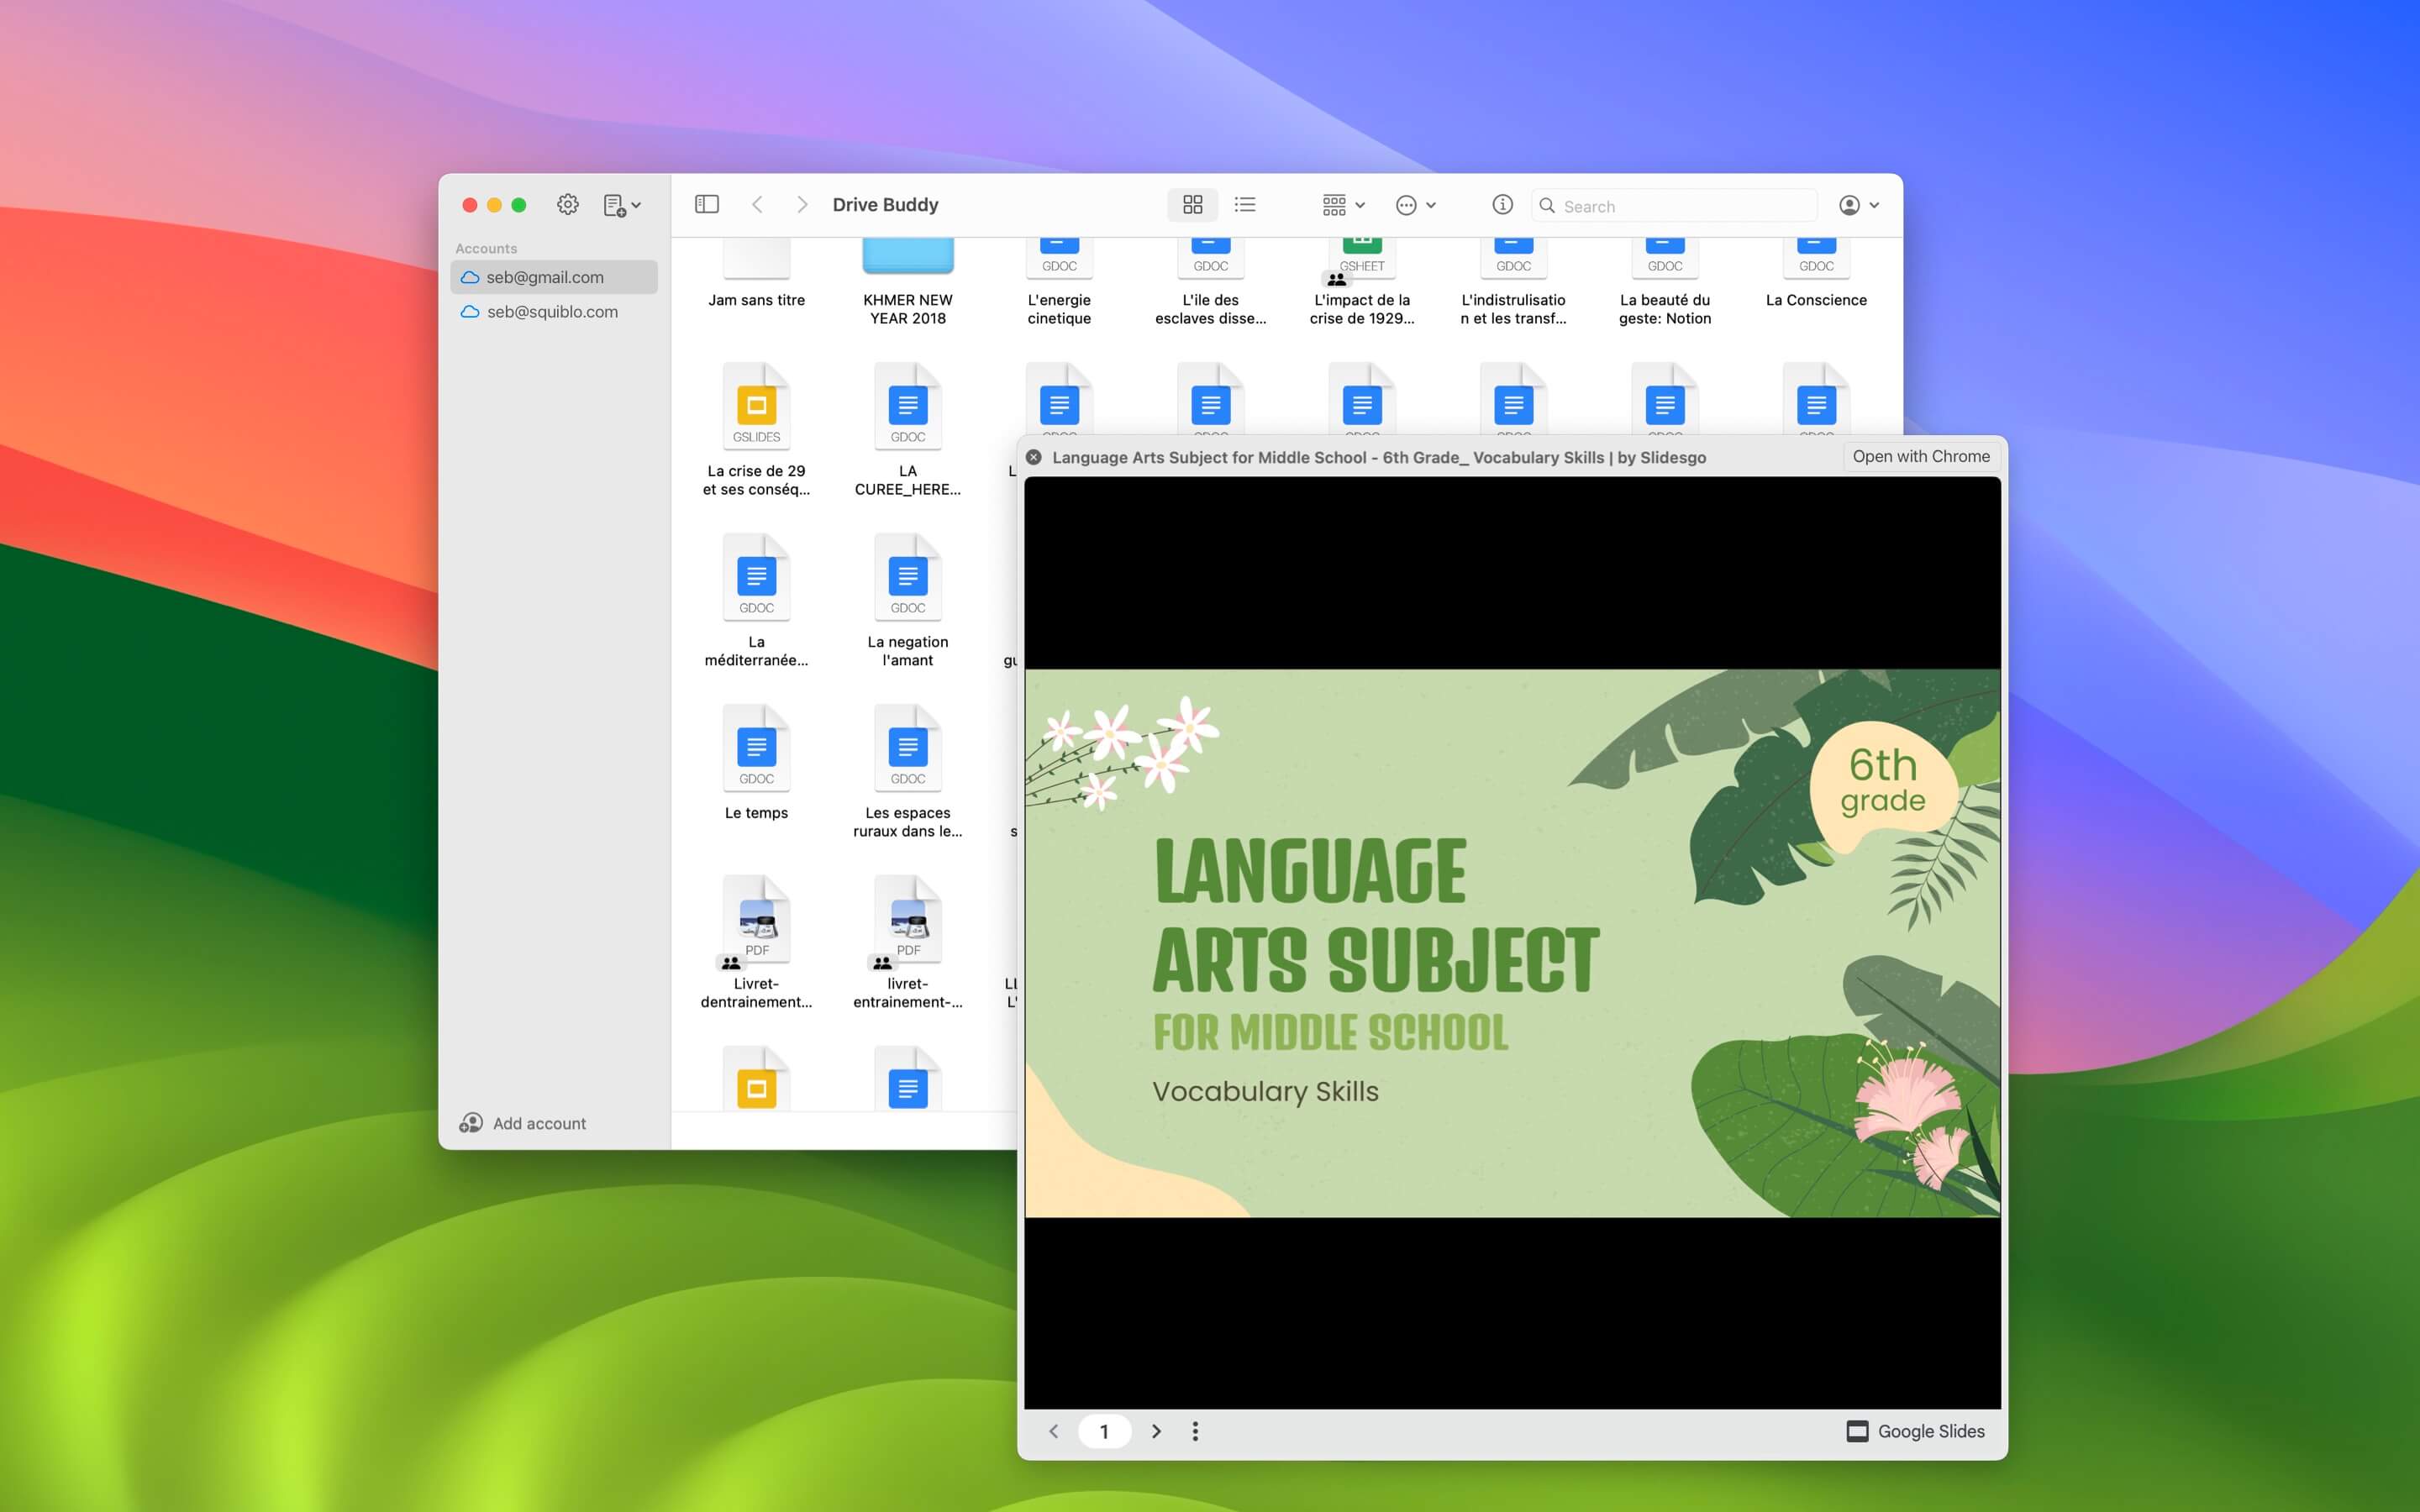The image size is (2420, 1512).
Task: Click the Le temps file name
Action: 757,812
